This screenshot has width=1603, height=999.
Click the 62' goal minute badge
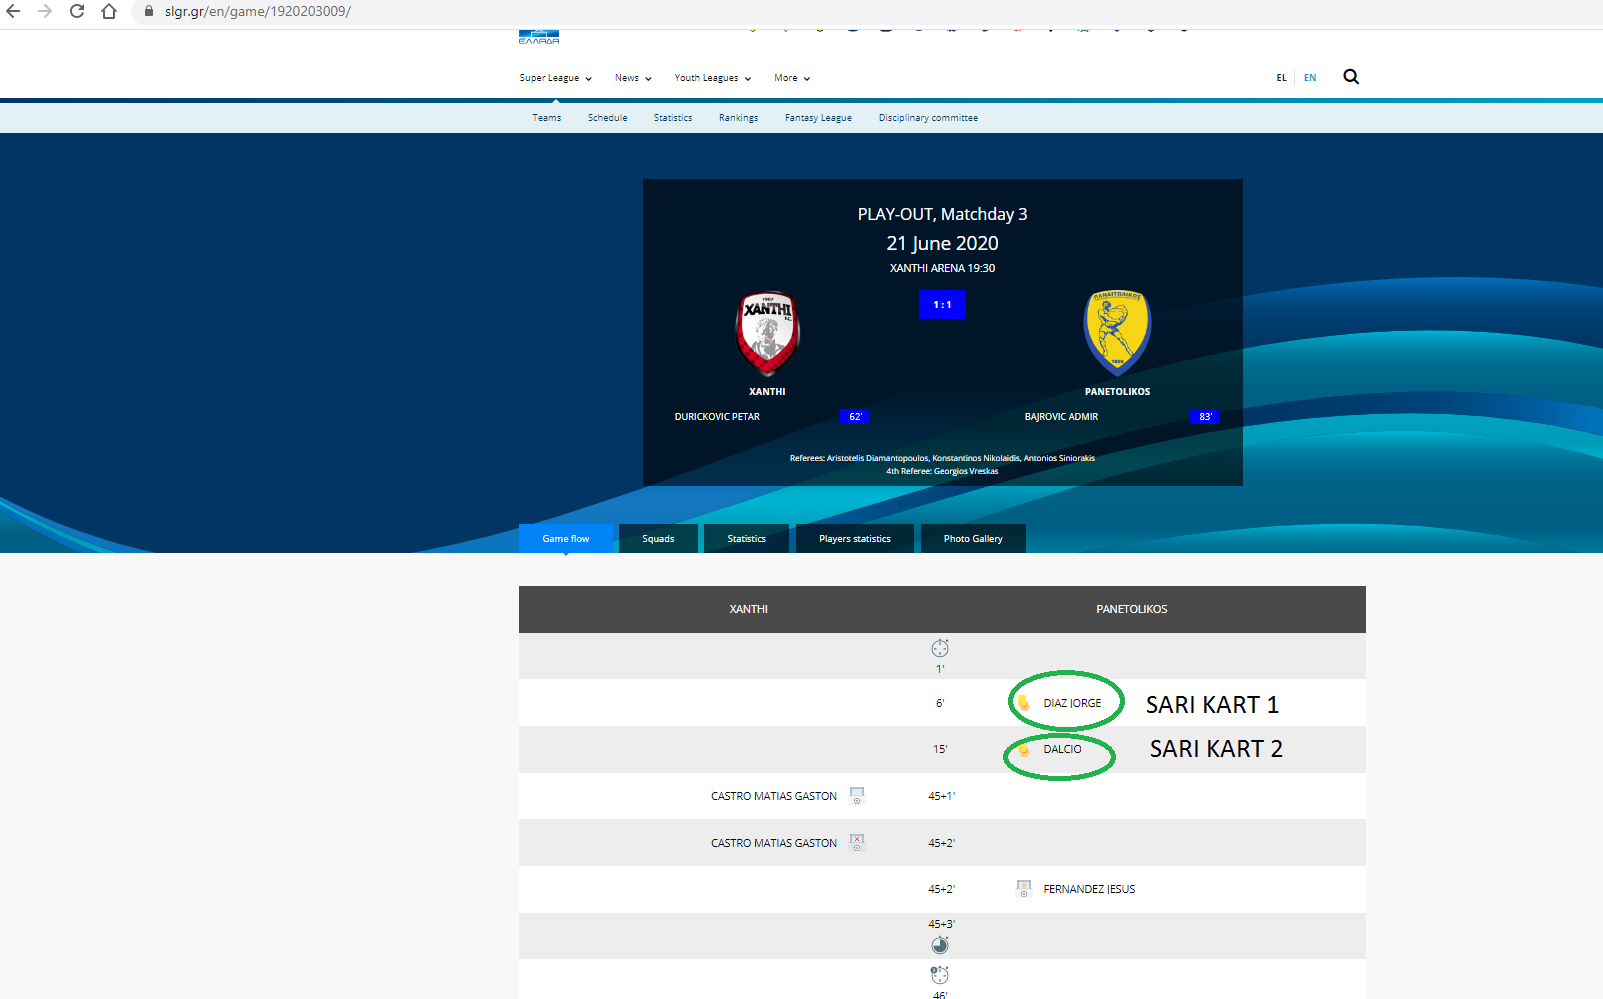(x=855, y=417)
